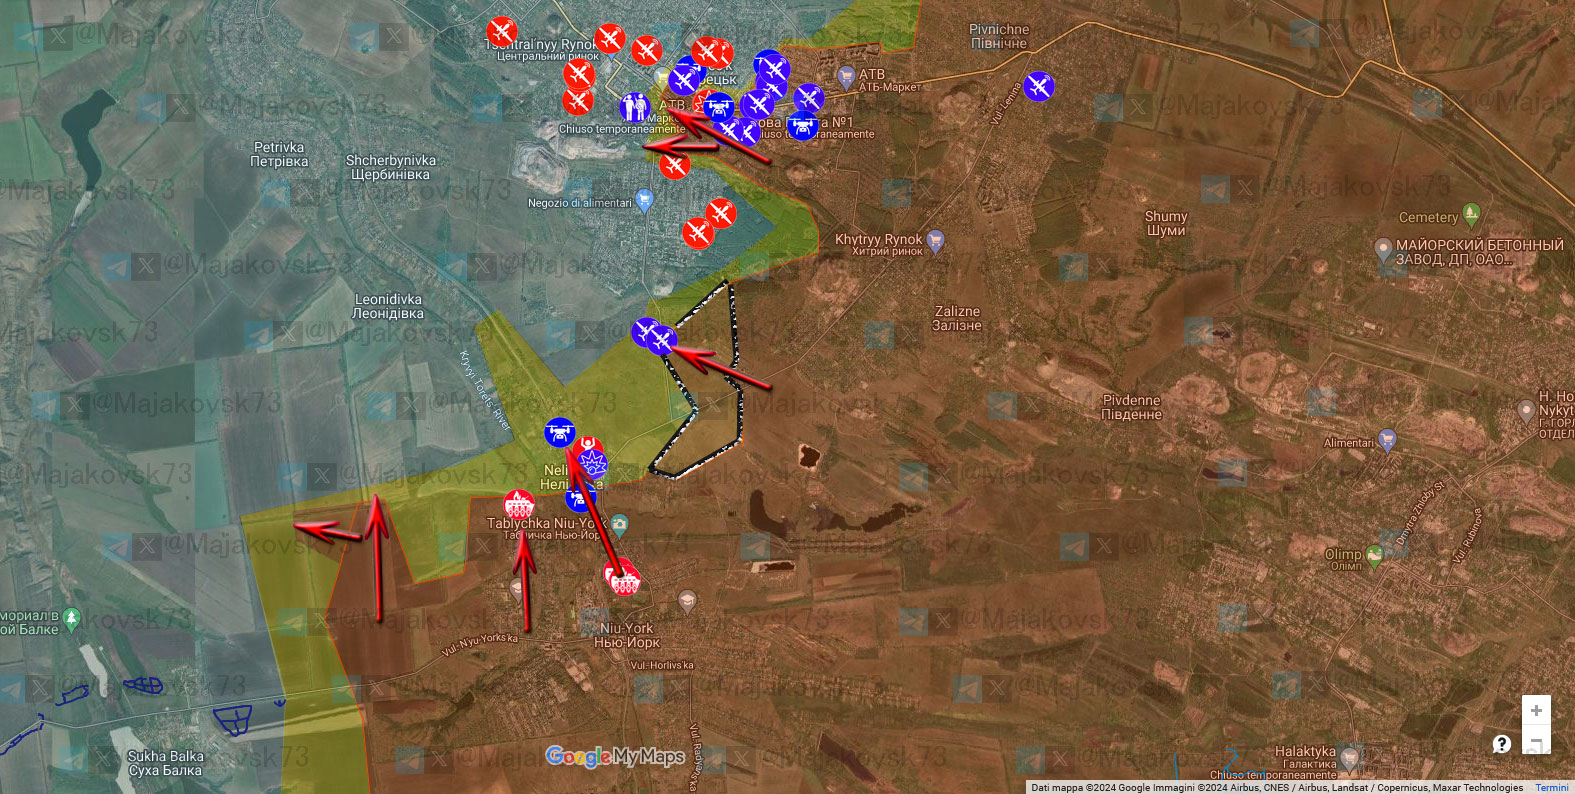Open the Khytryy Rynok shop pin

point(935,241)
